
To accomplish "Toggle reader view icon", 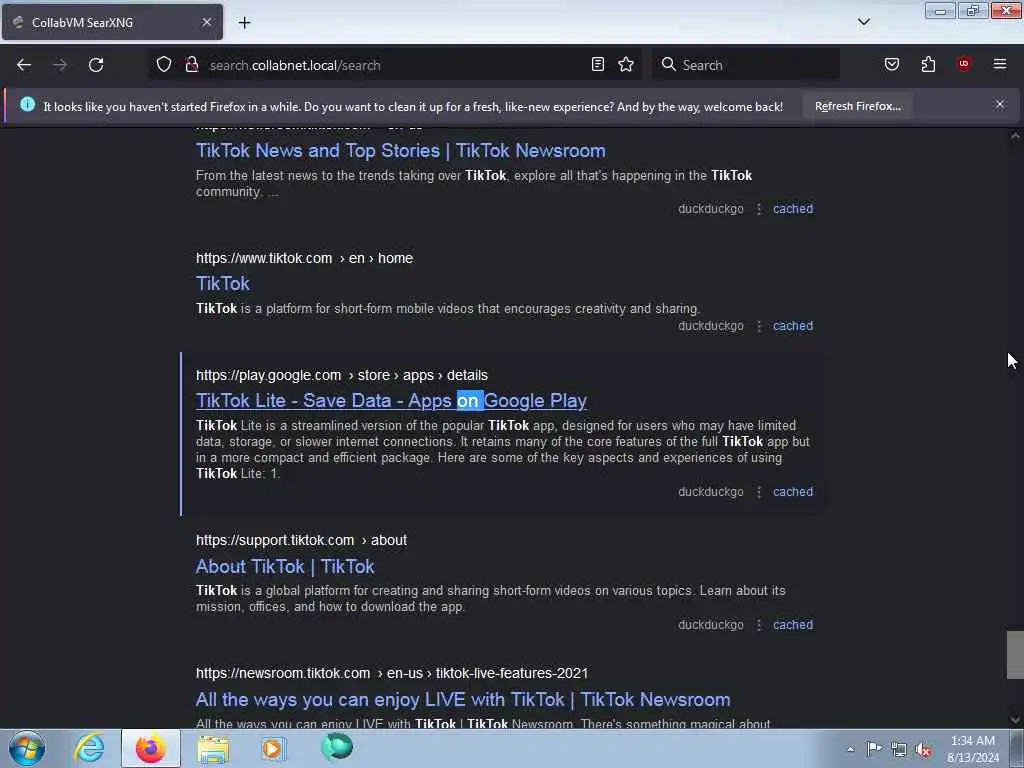I will point(598,64).
